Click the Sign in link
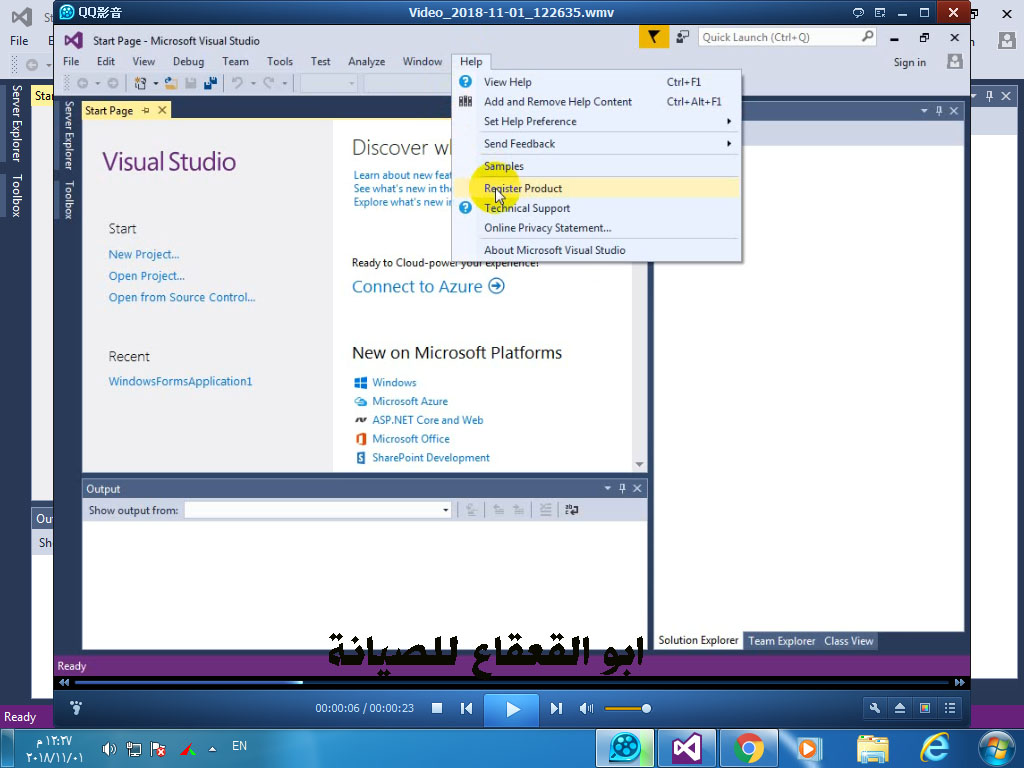This screenshot has width=1024, height=768. pos(910,62)
